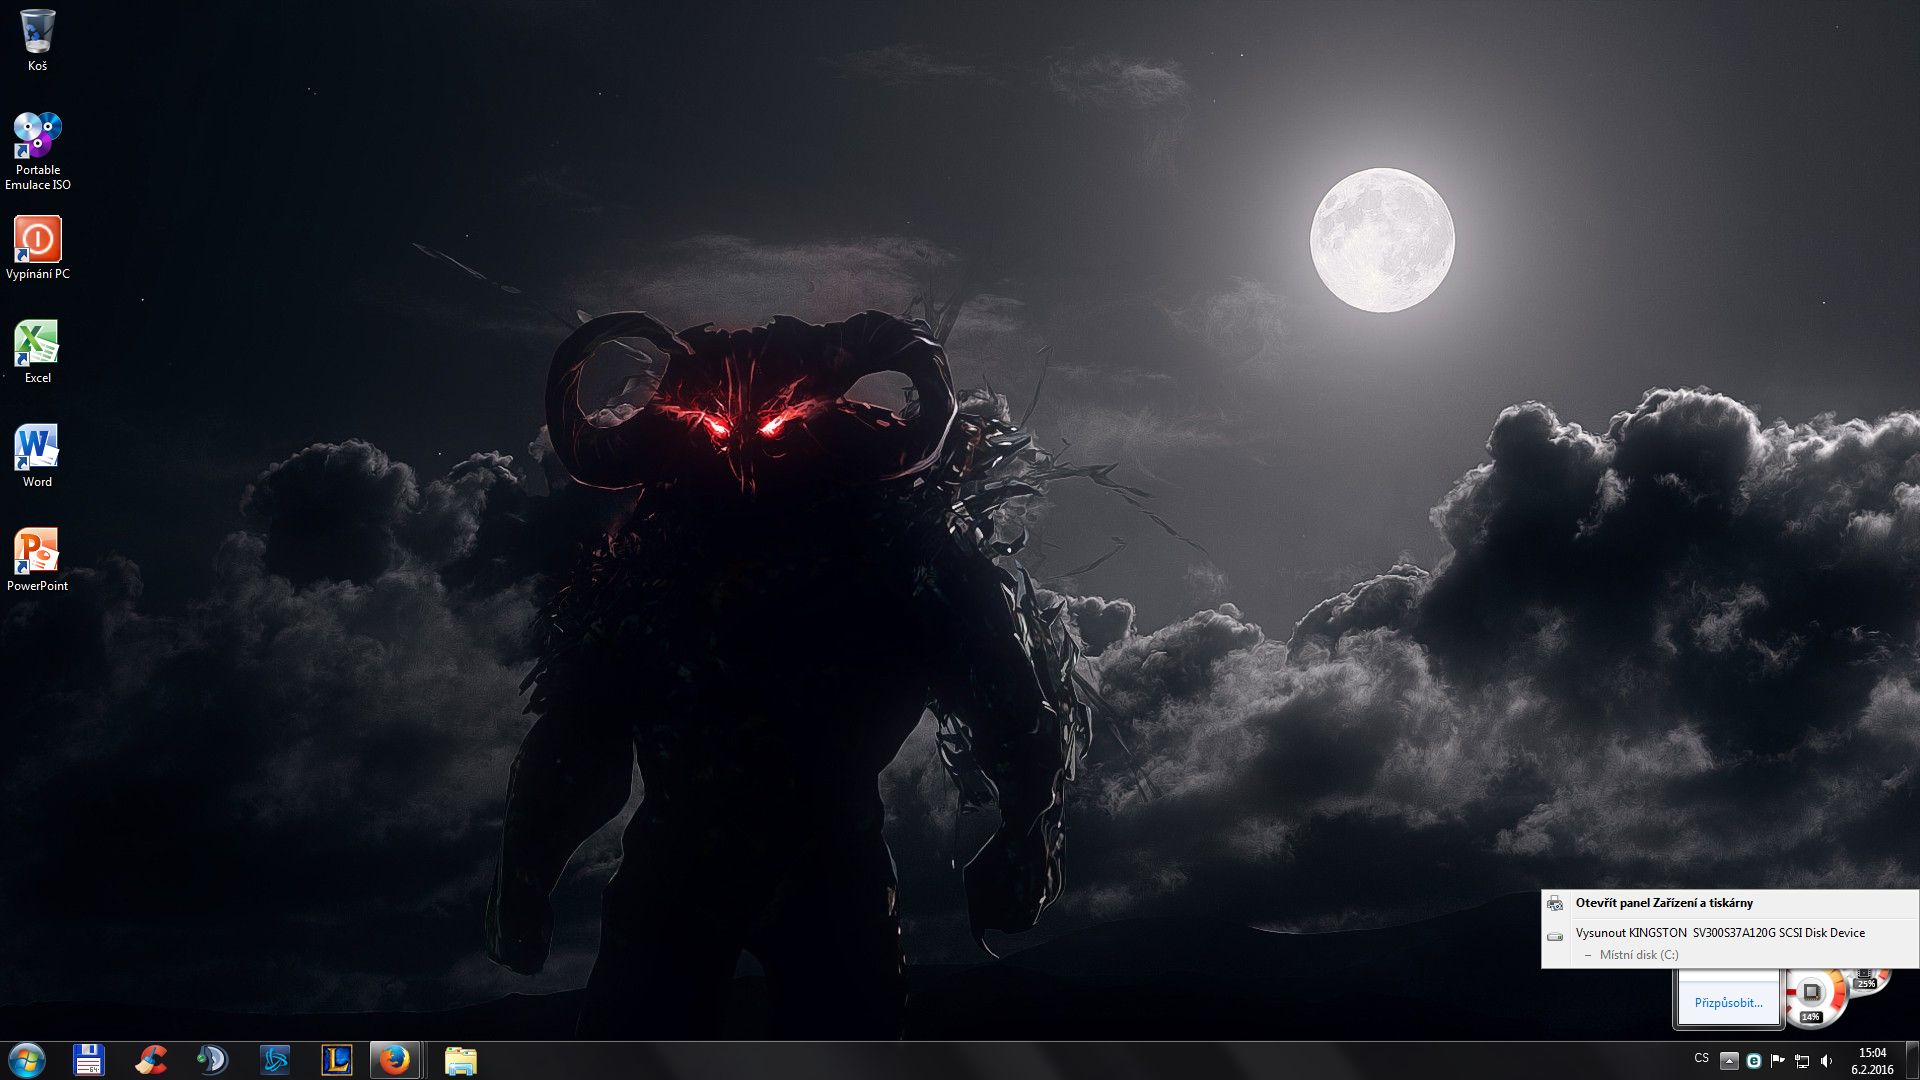Open Portable Emulace ISO desktop shortcut
Image resolution: width=1920 pixels, height=1080 pixels.
coord(37,150)
